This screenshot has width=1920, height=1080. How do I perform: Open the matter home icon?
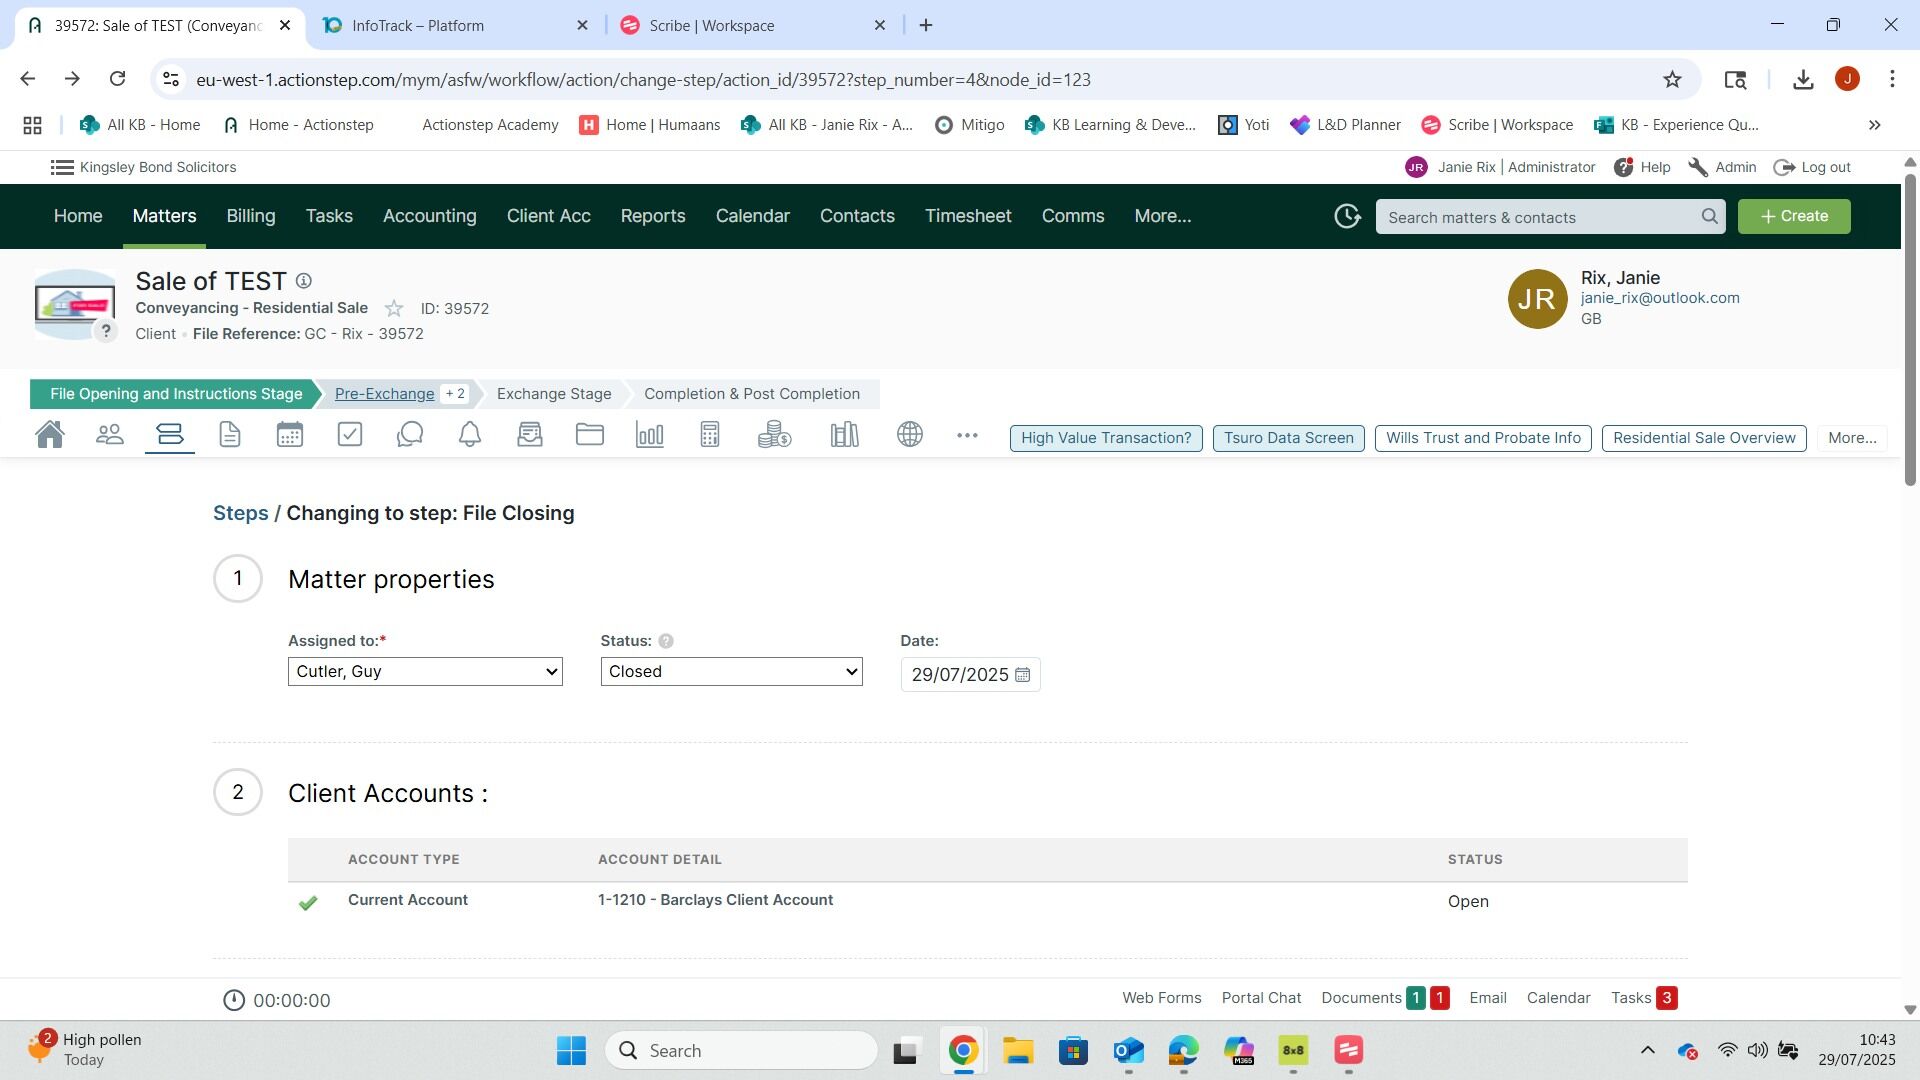[x=49, y=435]
